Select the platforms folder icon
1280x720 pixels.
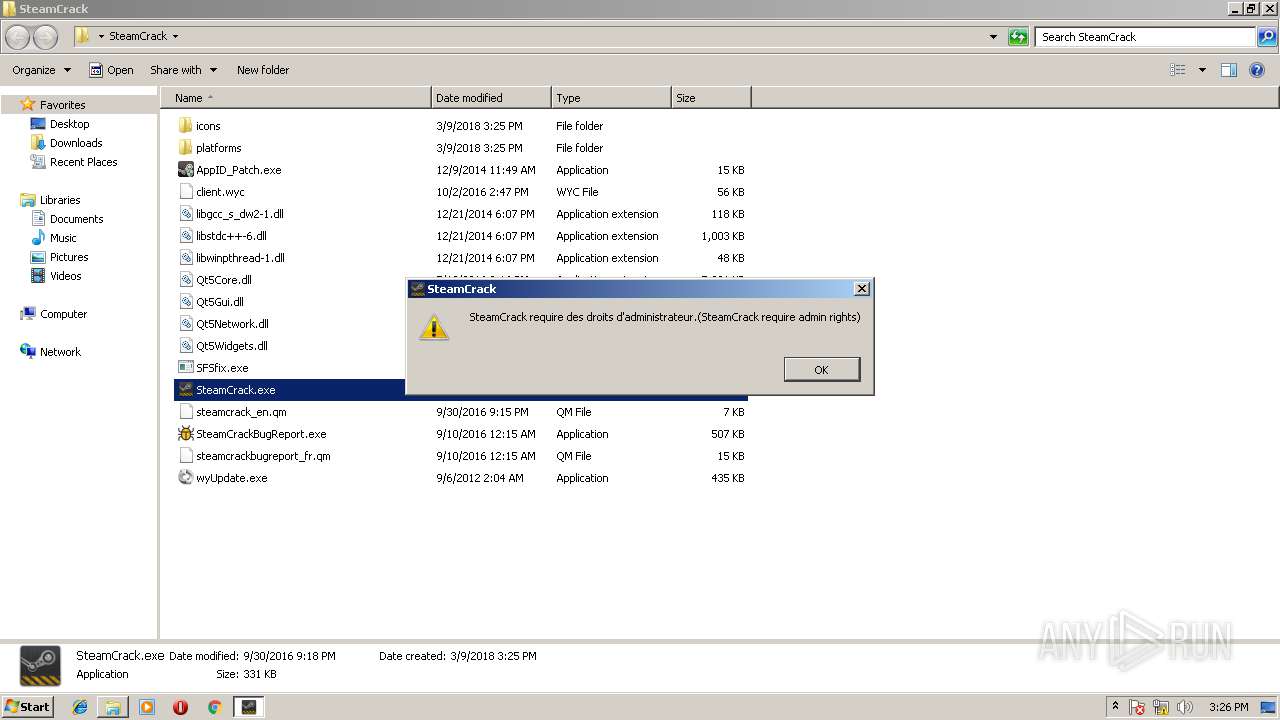coord(185,148)
